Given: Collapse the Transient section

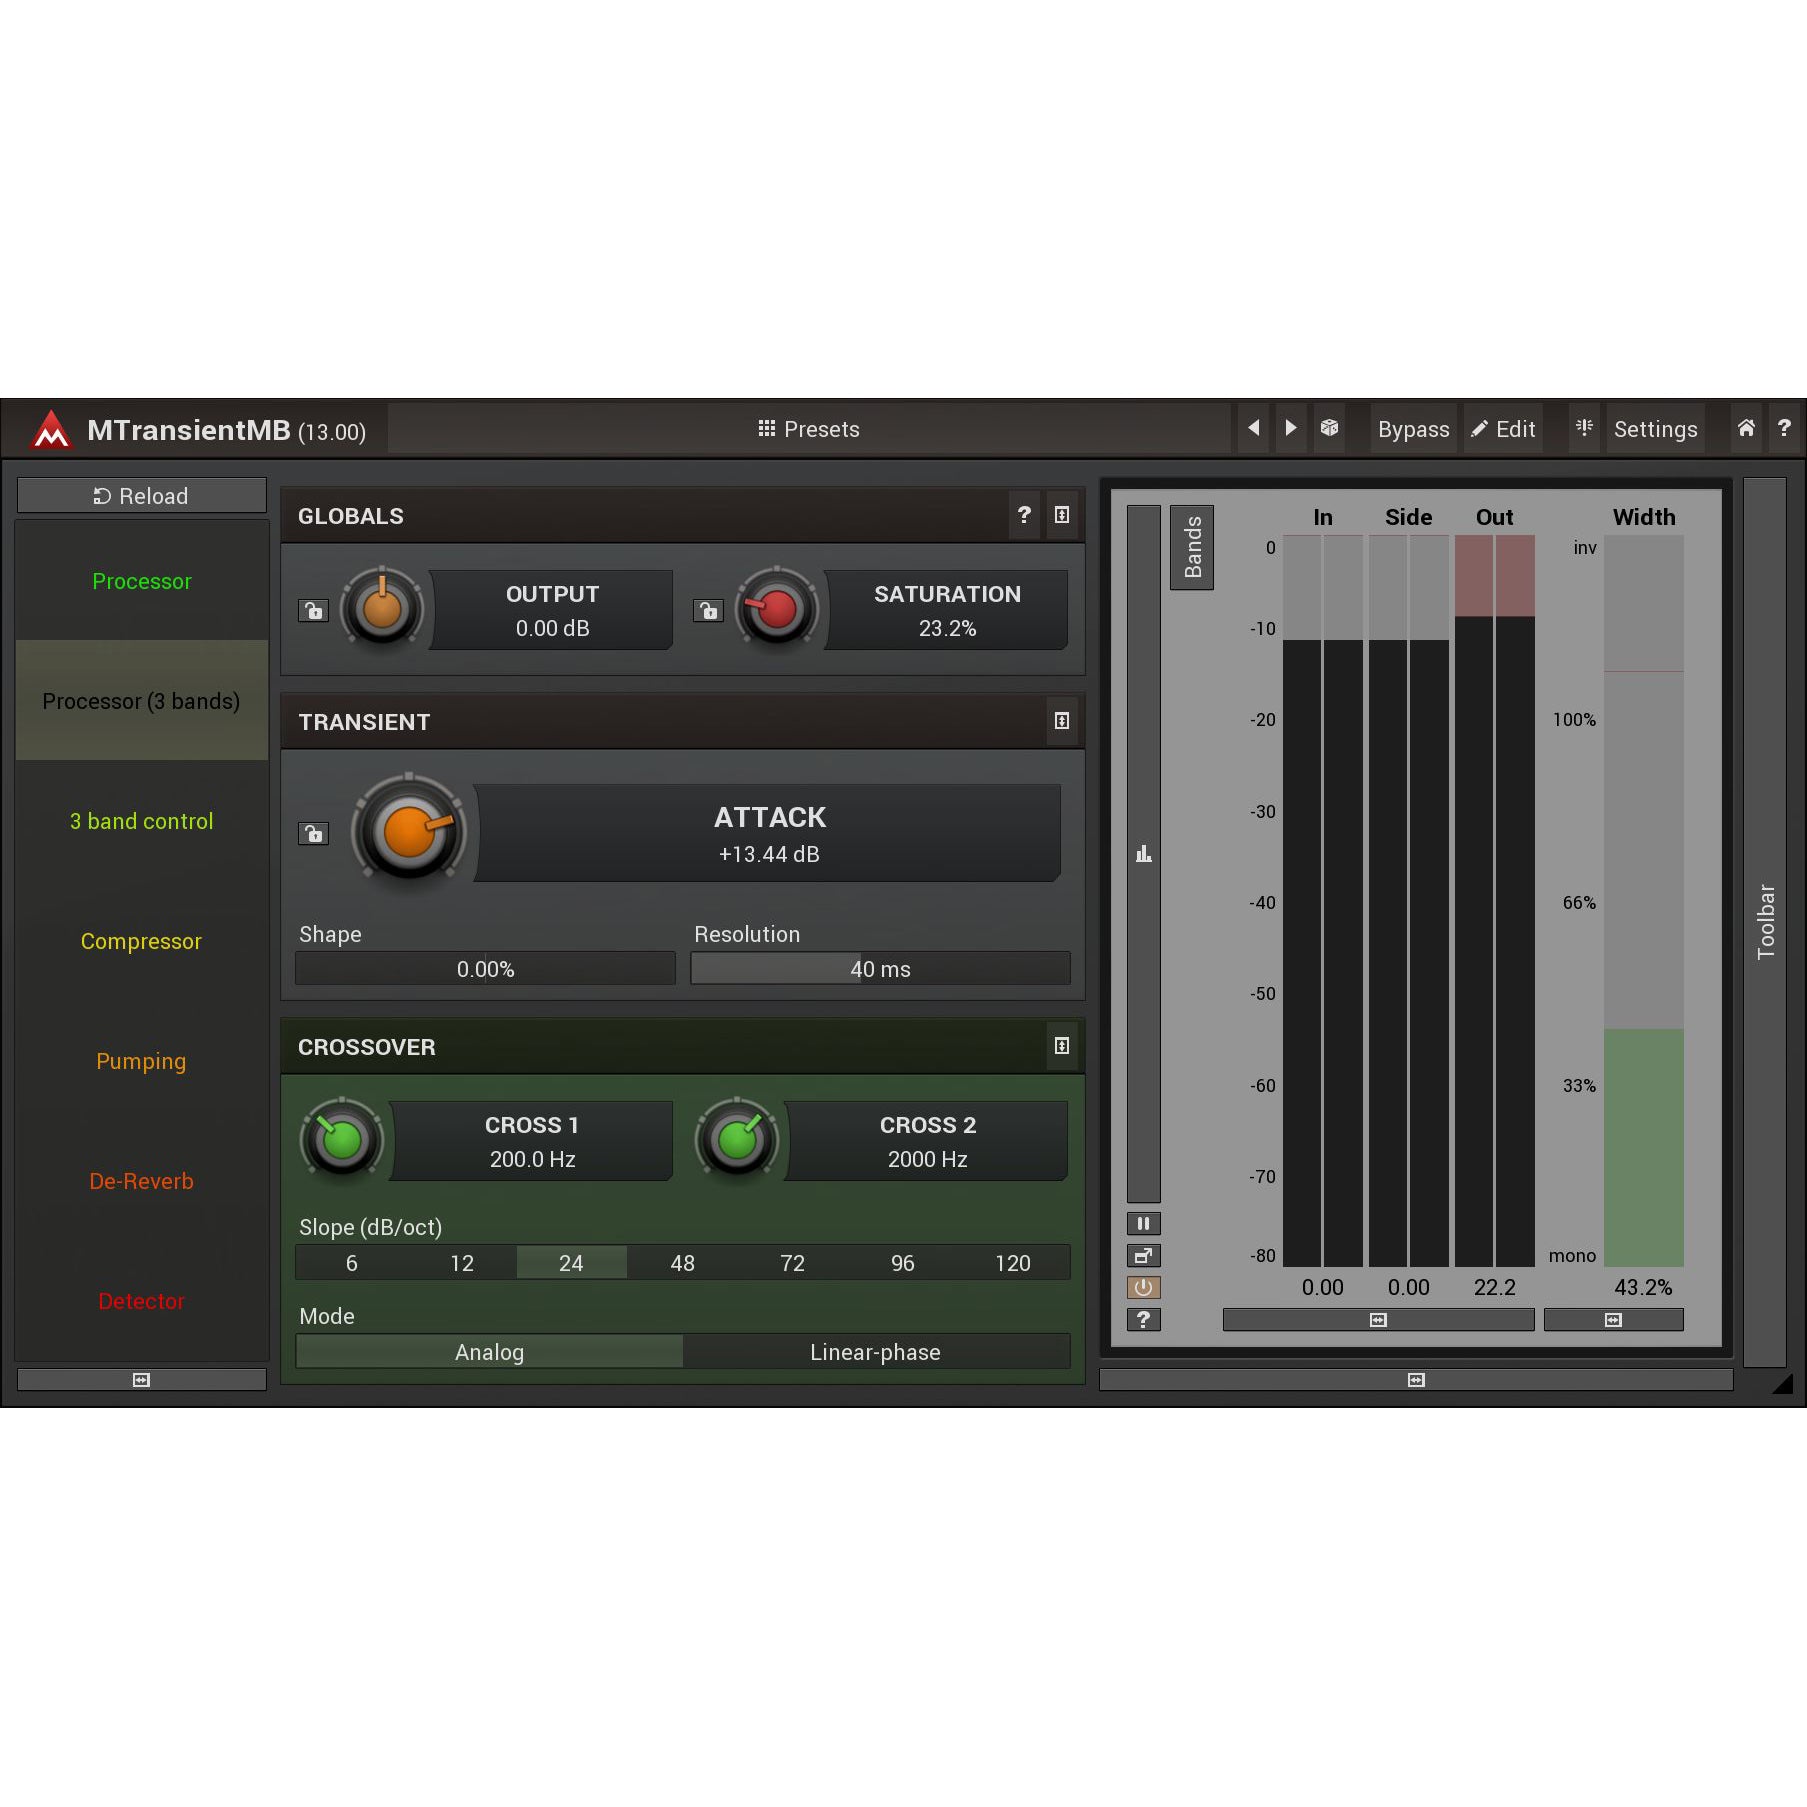Looking at the screenshot, I should [x=1062, y=721].
